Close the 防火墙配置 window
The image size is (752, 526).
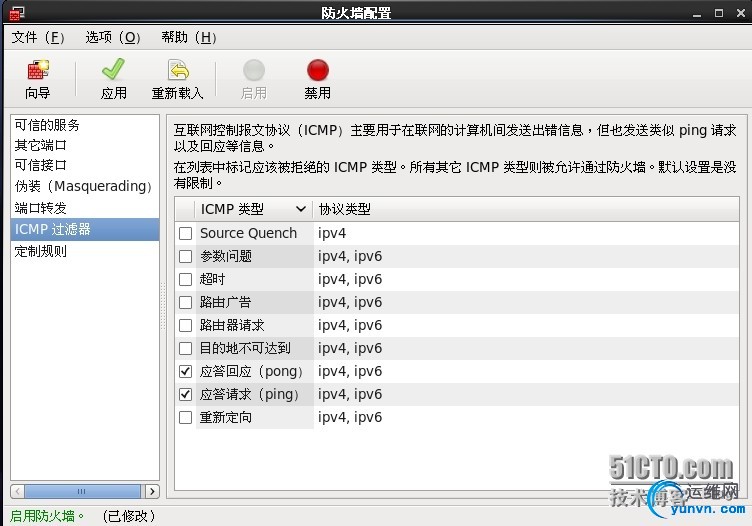pos(740,13)
